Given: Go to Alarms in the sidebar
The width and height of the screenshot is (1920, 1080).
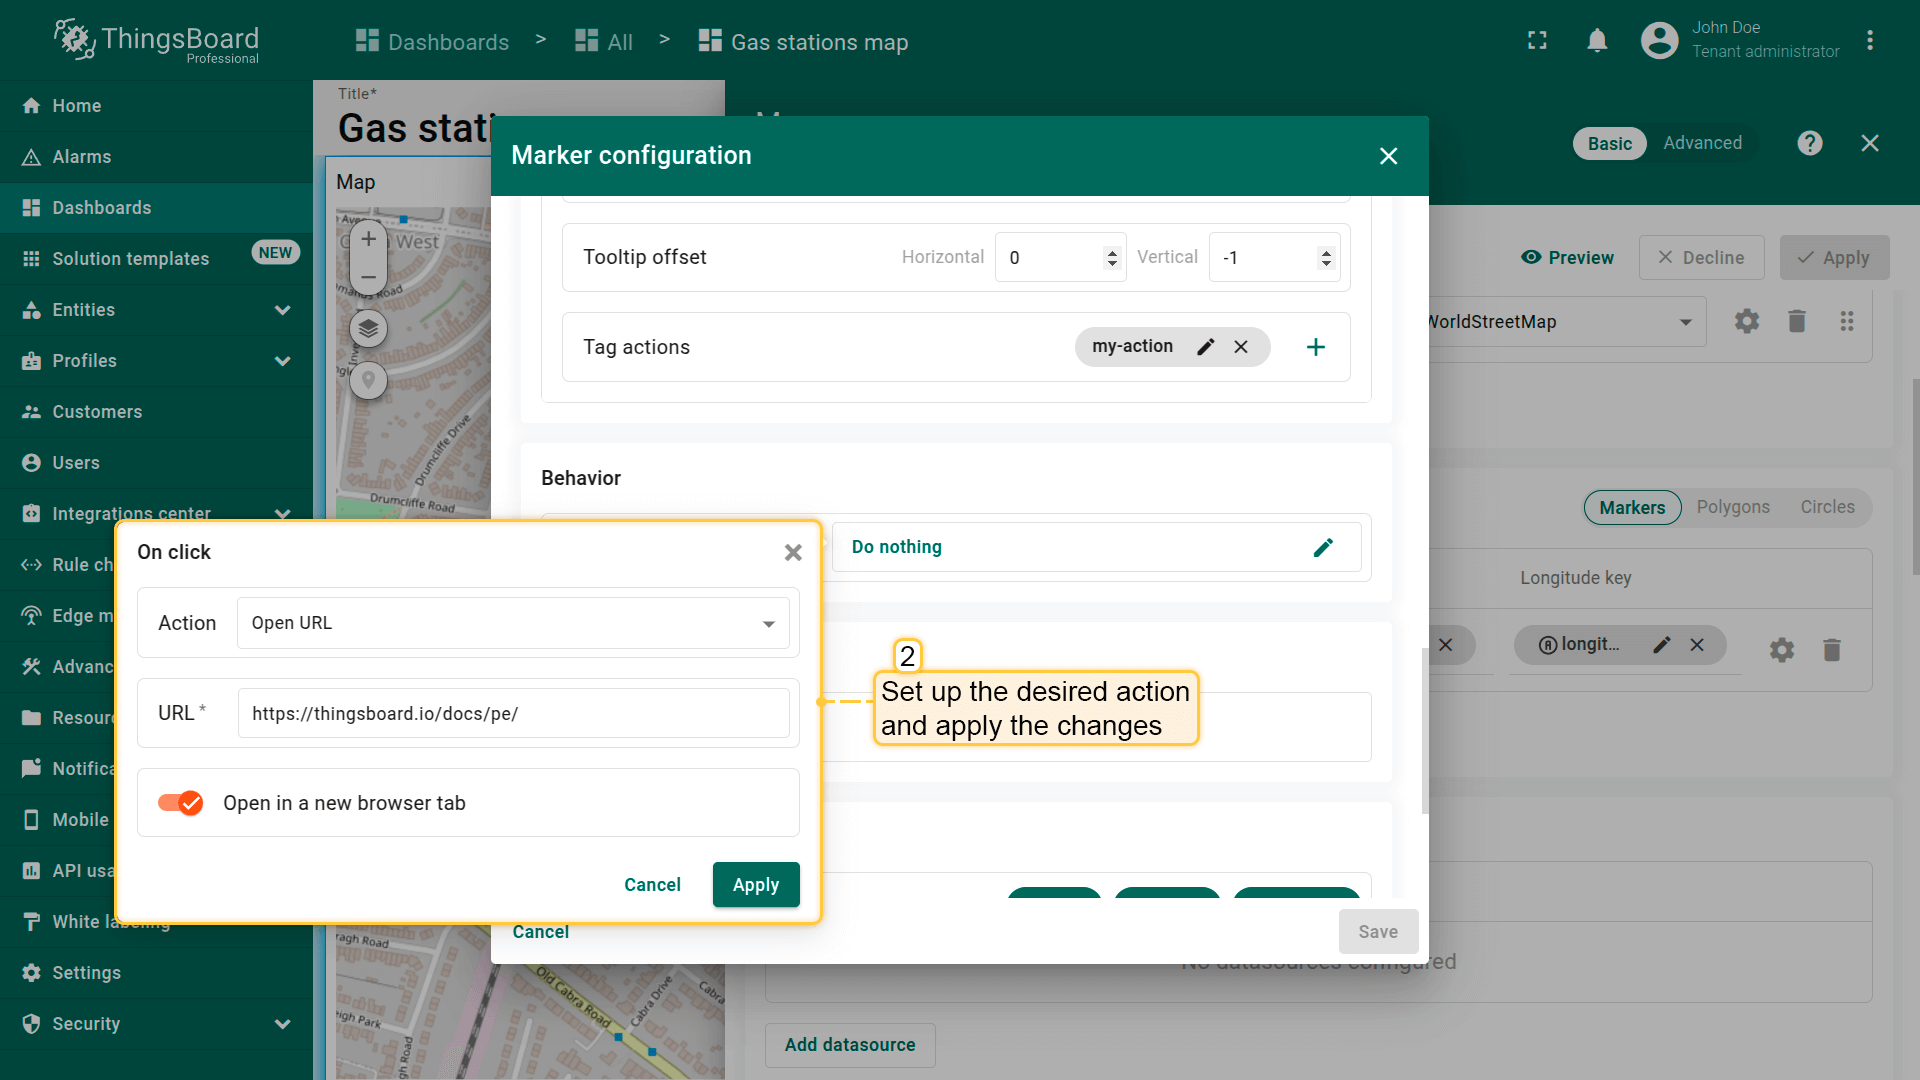Looking at the screenshot, I should tap(82, 157).
